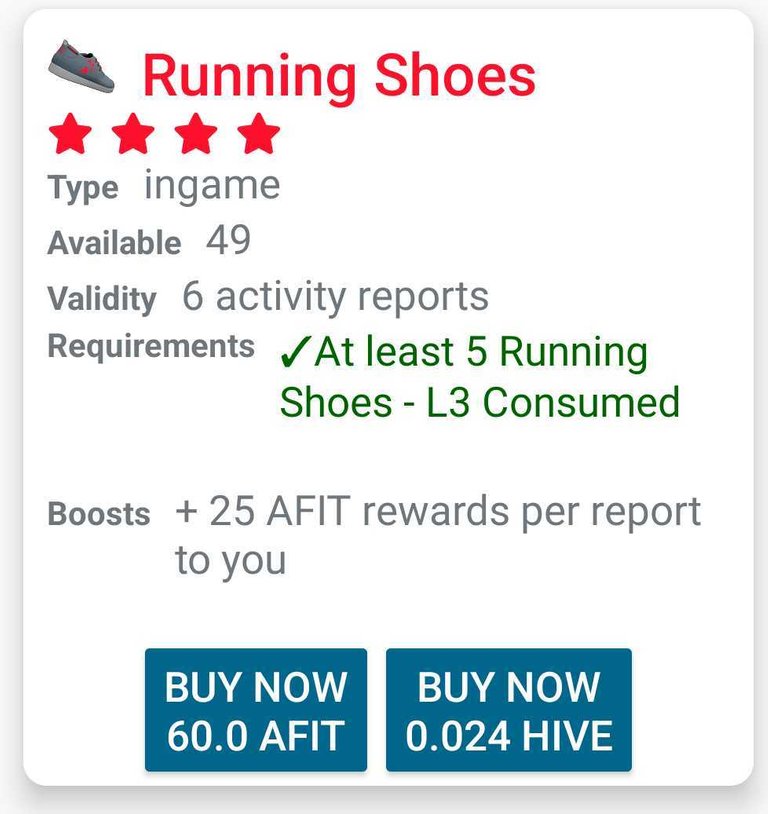Click the green requirement checkmark
This screenshot has width=768, height=814.
pyautogui.click(x=296, y=352)
